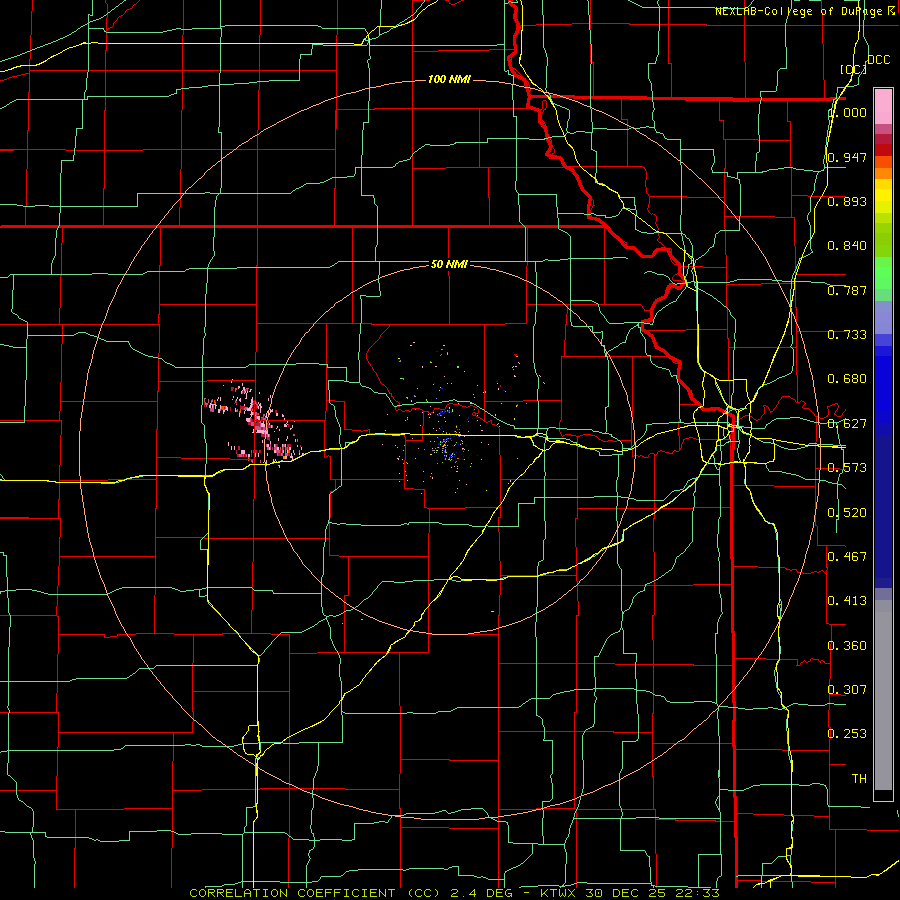This screenshot has width=900, height=900.
Task: Click the DCC product label
Action: 879,60
